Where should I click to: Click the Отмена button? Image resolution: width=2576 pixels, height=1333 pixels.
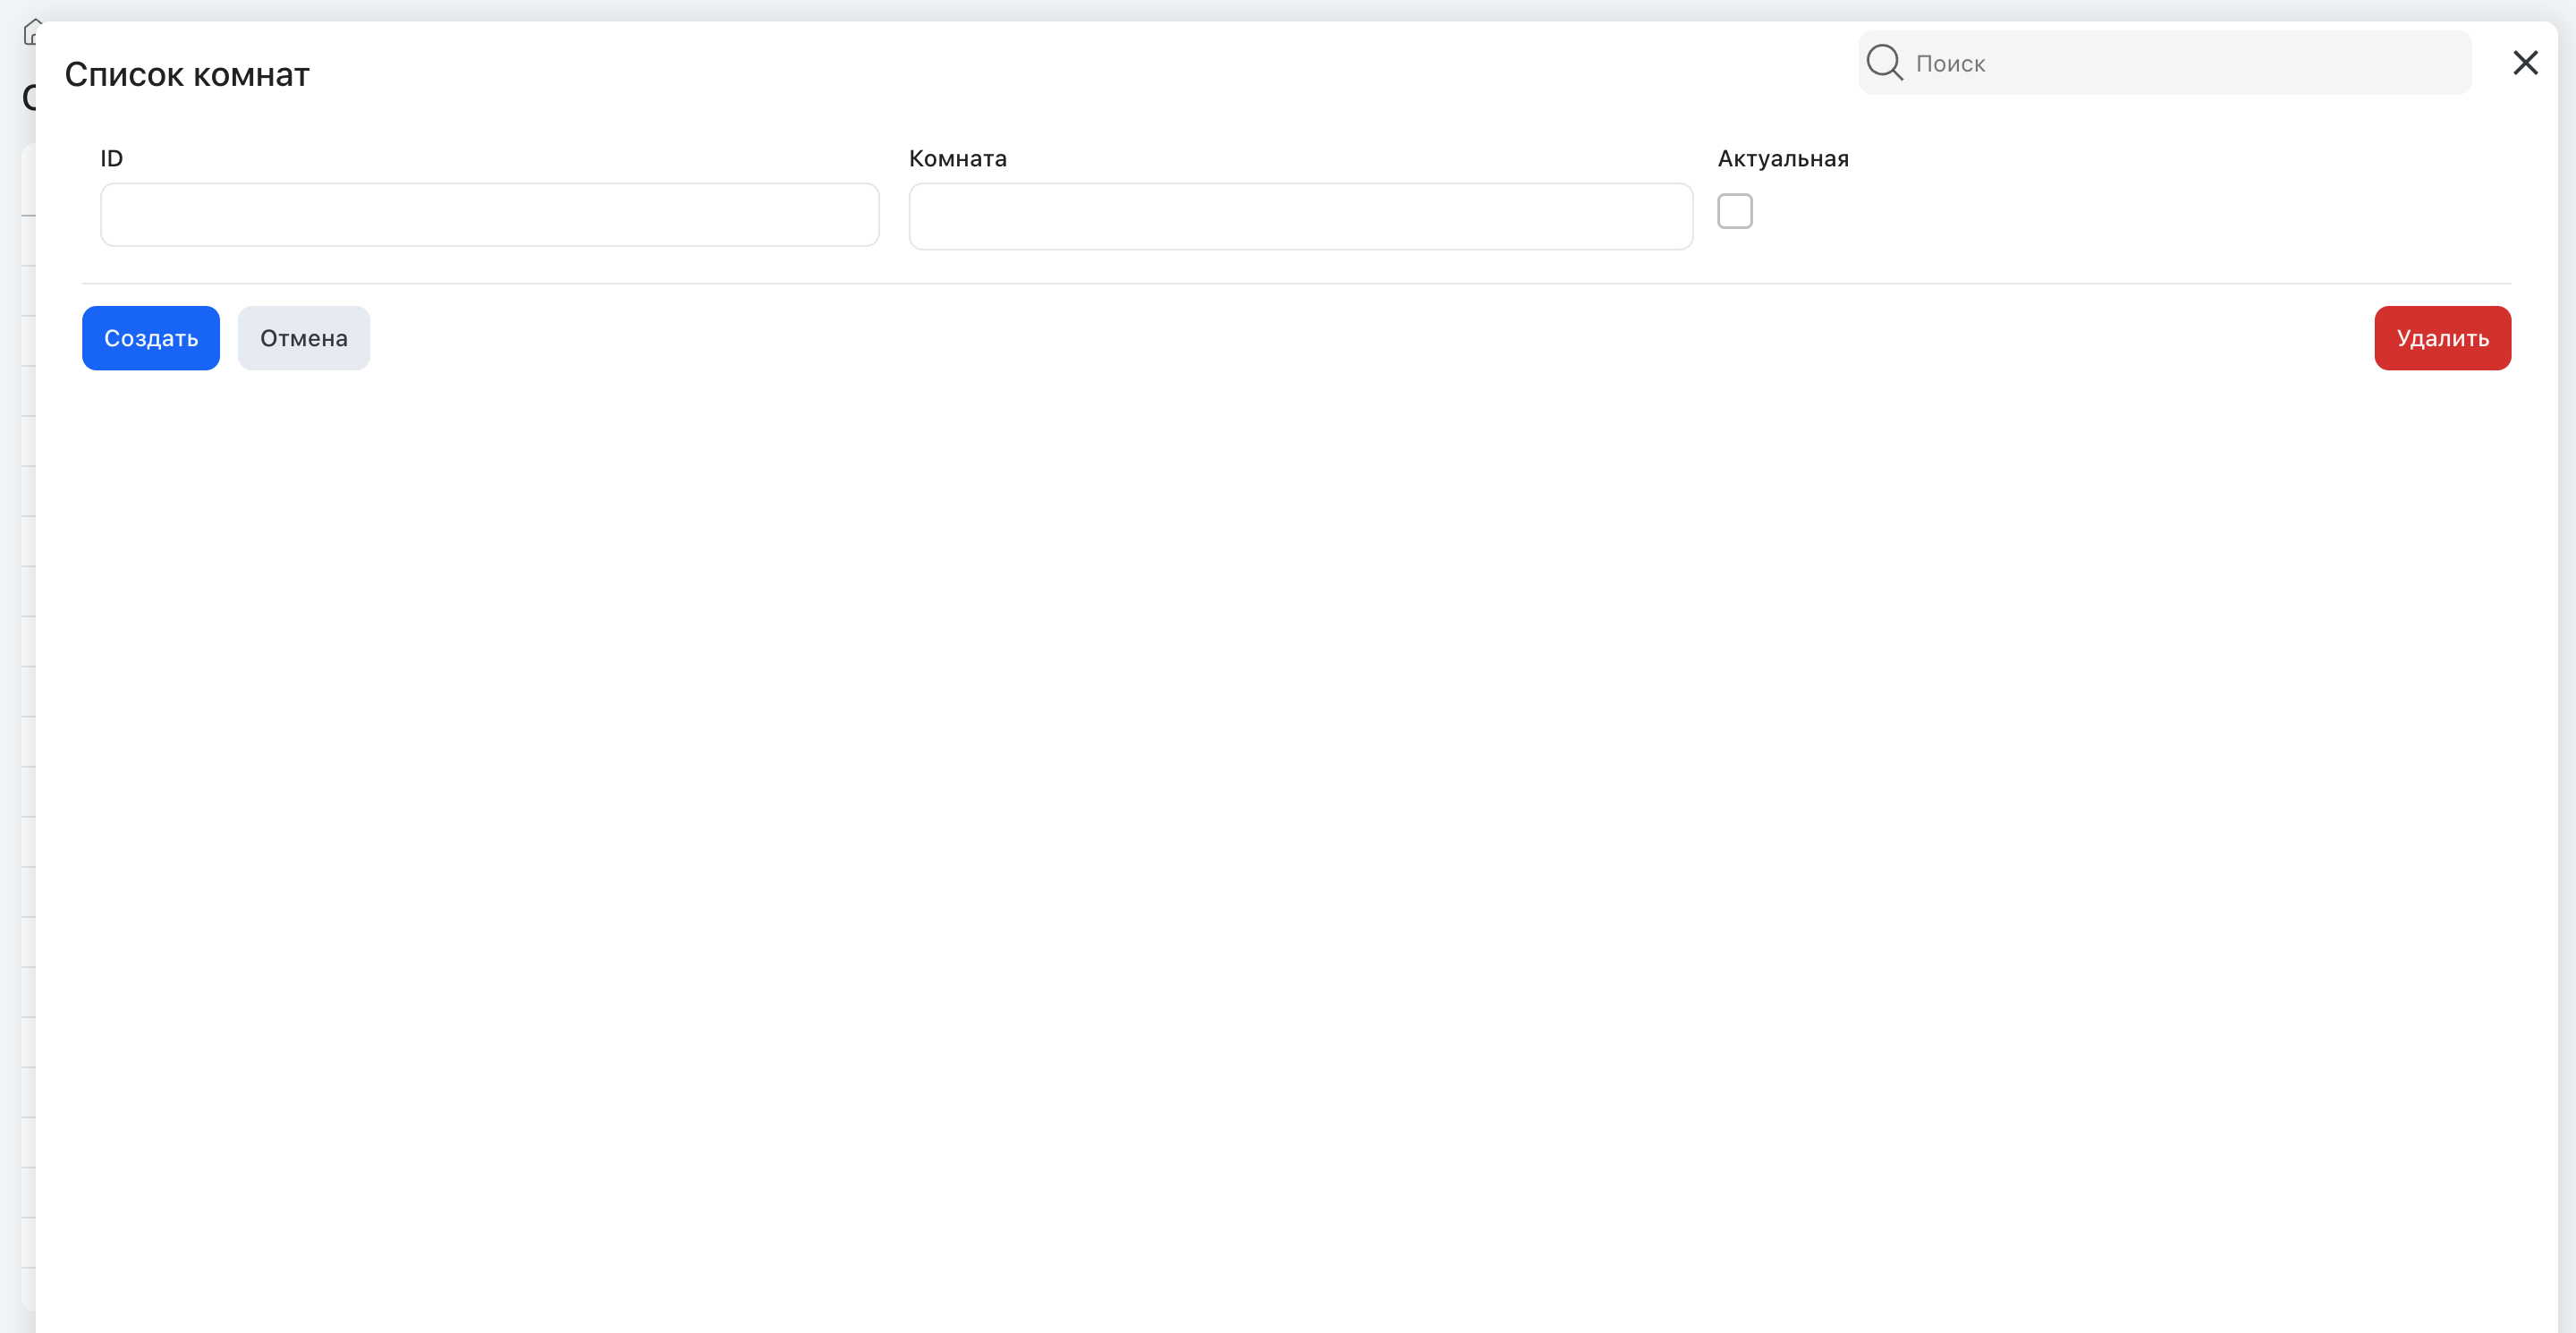click(x=304, y=338)
